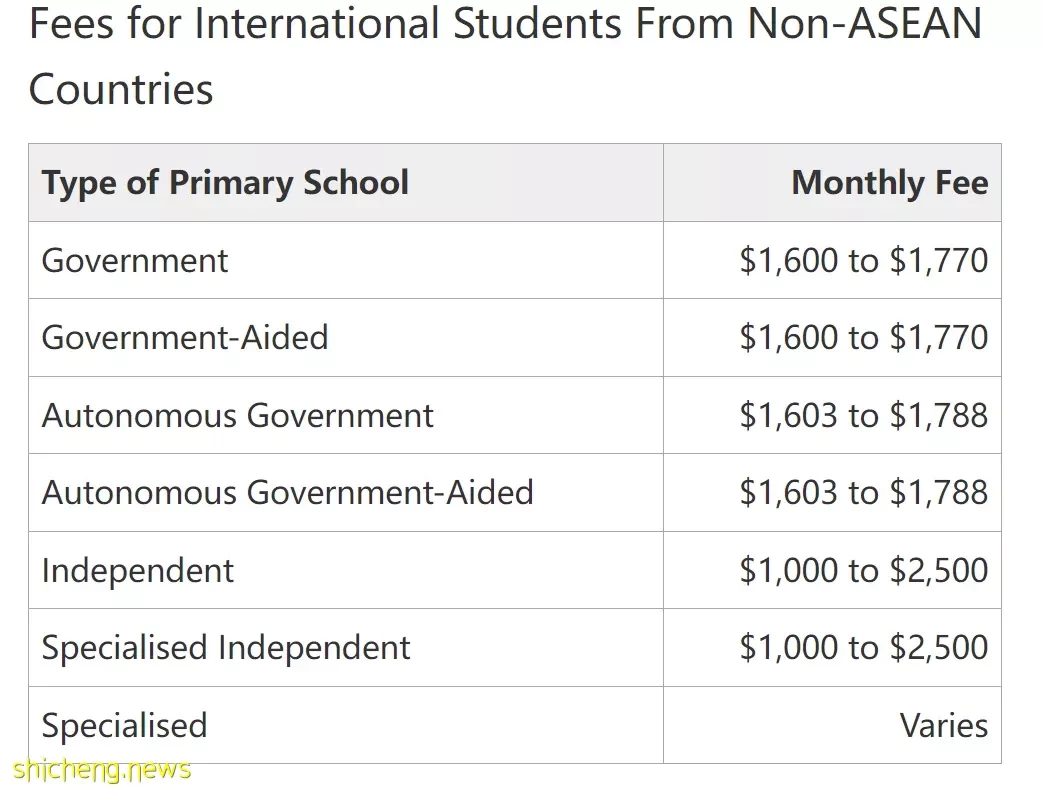Screen dimensions: 1043x789
Task: Click the word Countries in the heading
Action: 121,89
